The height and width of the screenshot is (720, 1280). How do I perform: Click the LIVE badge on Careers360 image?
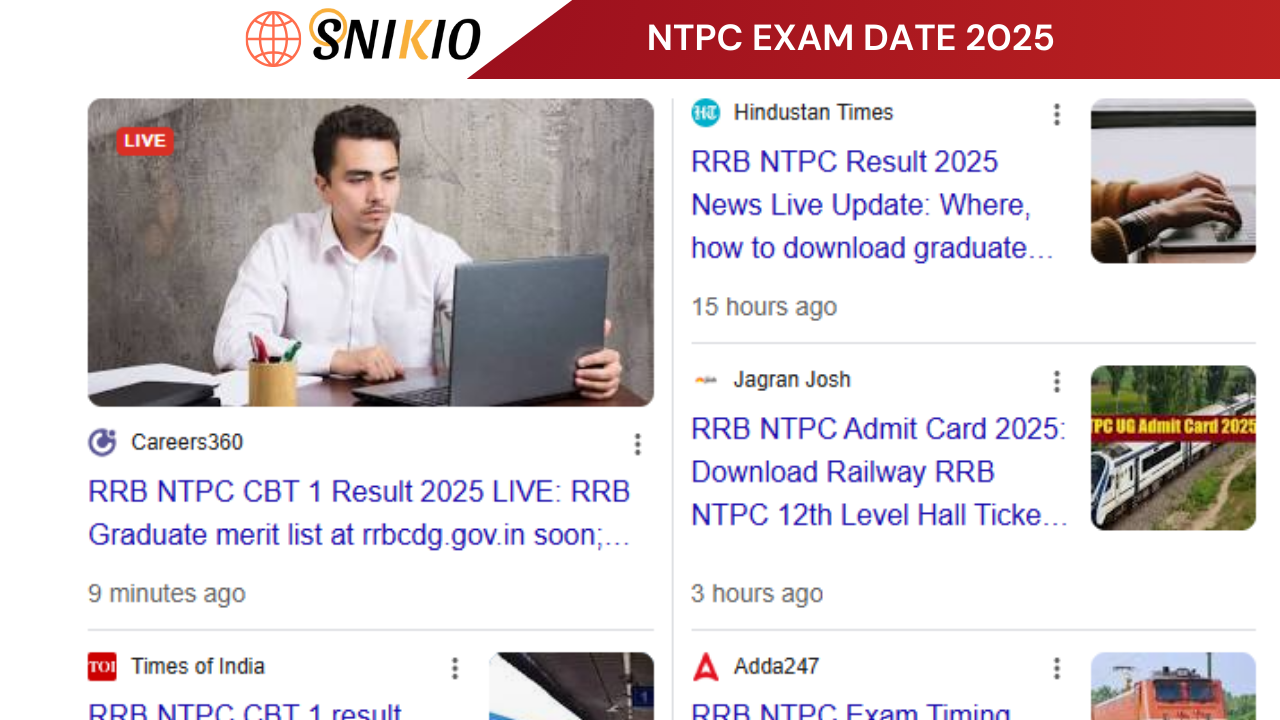(145, 141)
